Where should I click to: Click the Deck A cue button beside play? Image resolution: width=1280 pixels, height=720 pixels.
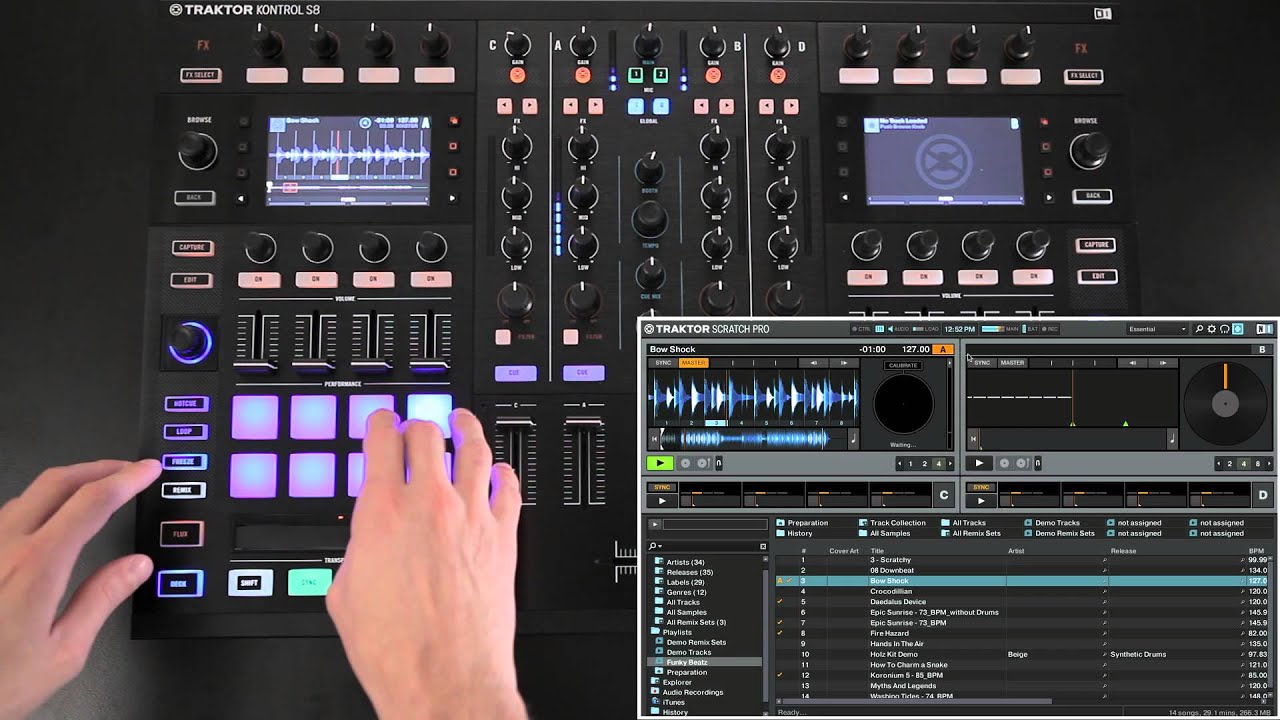(x=685, y=463)
